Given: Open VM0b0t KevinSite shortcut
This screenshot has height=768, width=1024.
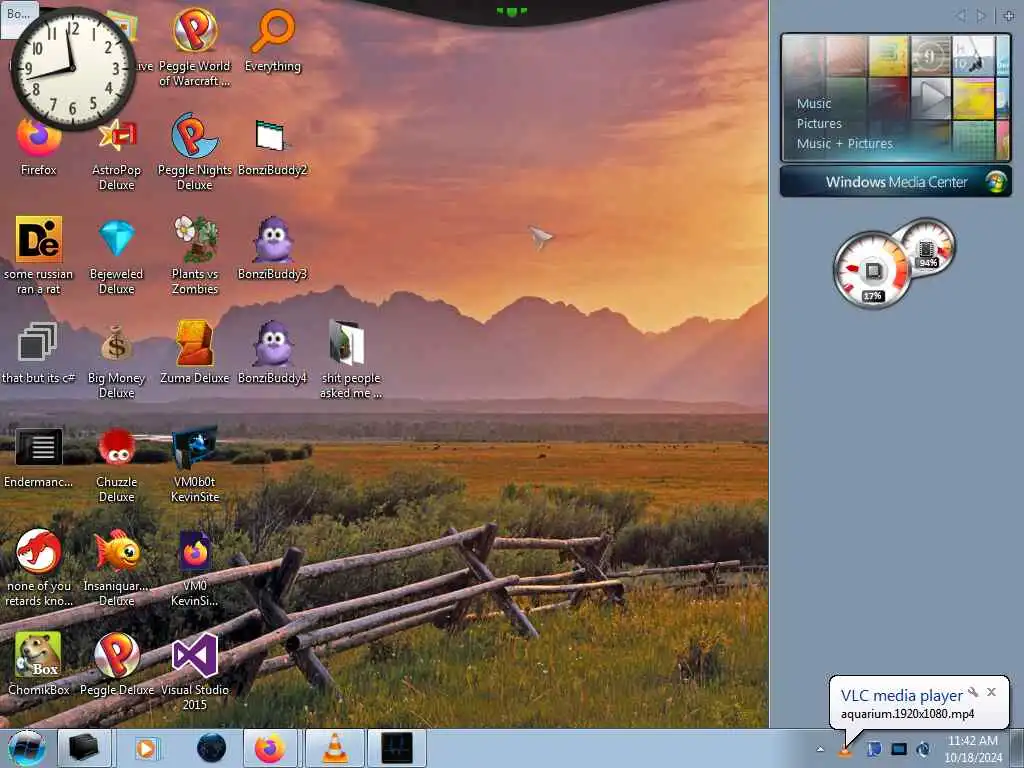Looking at the screenshot, I should coord(195,464).
